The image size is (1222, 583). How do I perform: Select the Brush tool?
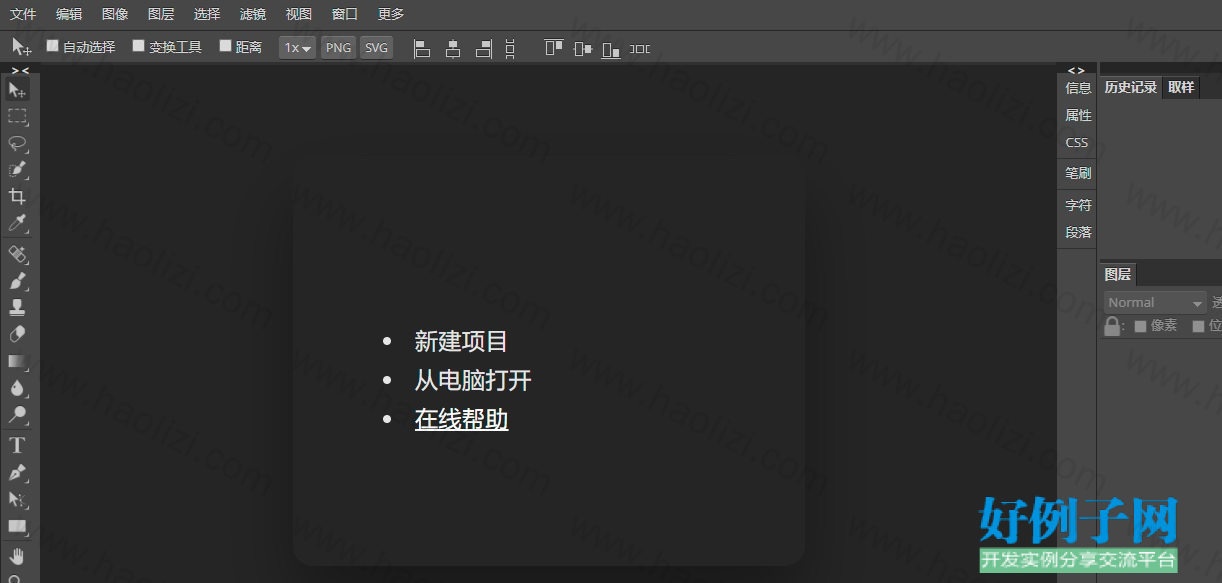pyautogui.click(x=17, y=281)
